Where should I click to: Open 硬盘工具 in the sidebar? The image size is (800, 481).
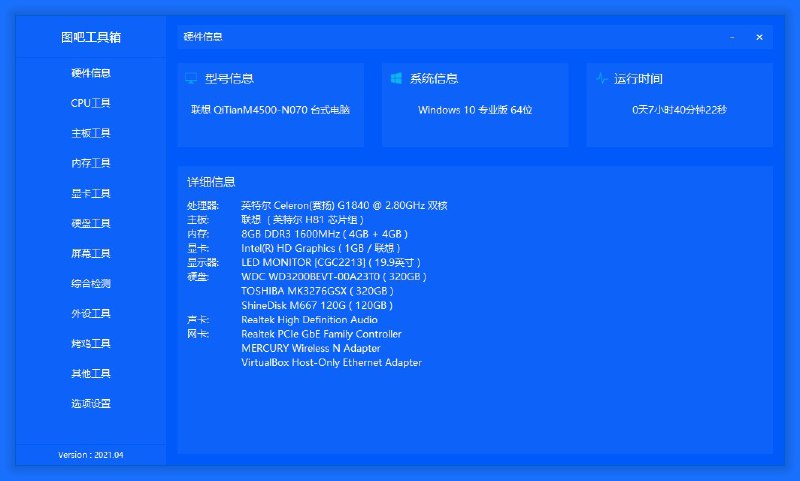pyautogui.click(x=91, y=223)
